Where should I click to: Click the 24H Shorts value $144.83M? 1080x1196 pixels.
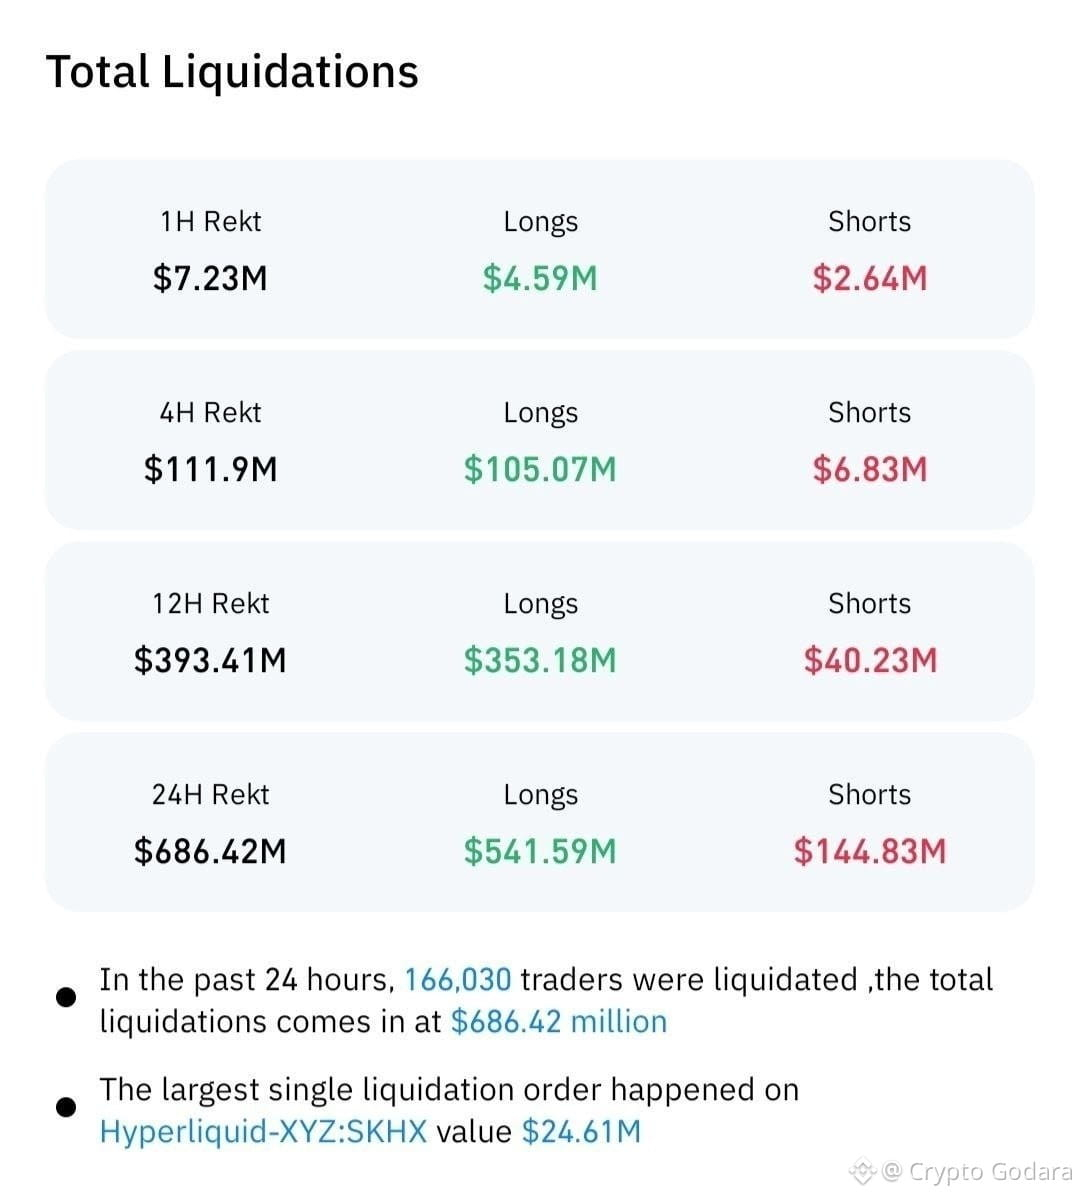869,850
